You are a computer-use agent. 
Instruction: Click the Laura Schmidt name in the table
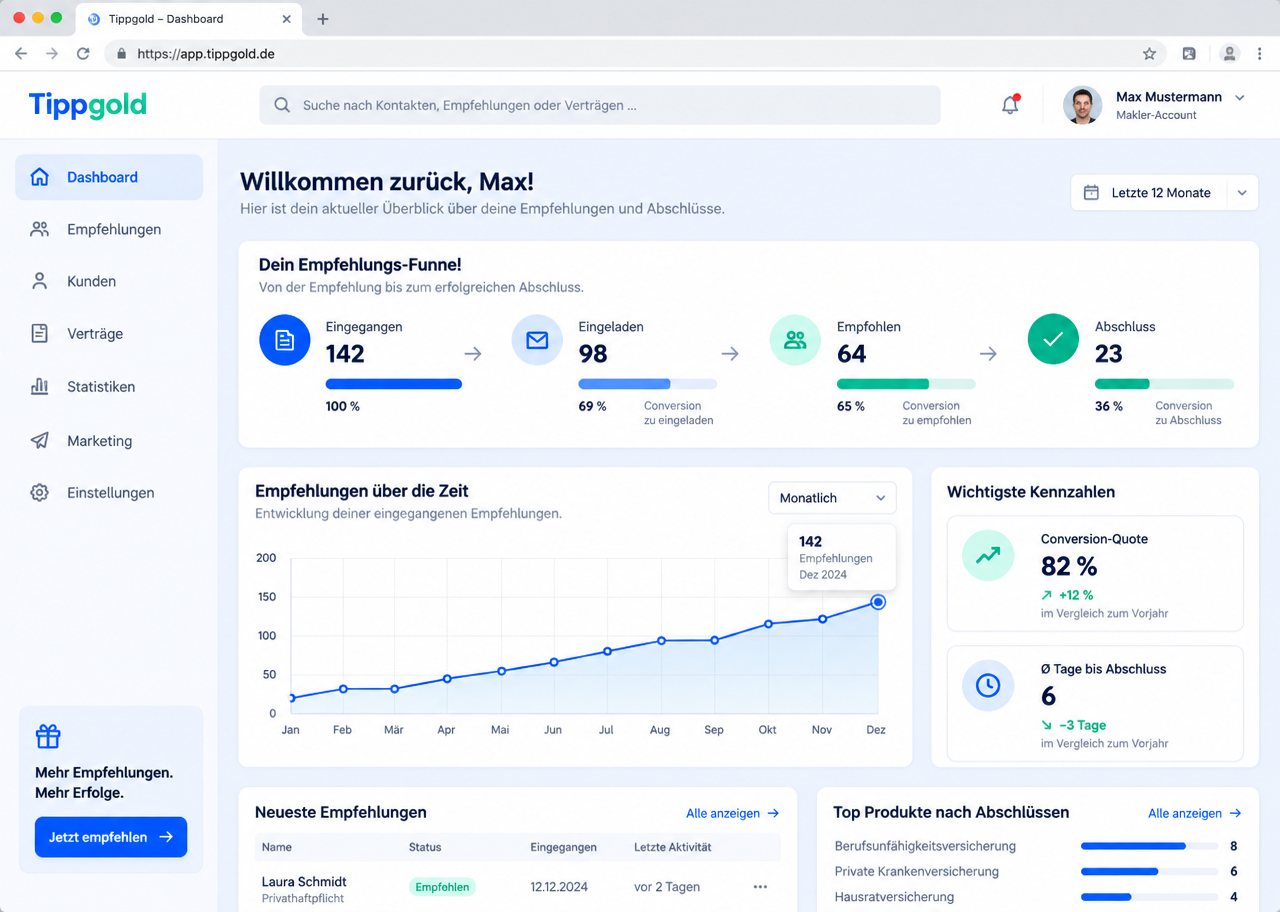[x=304, y=882]
